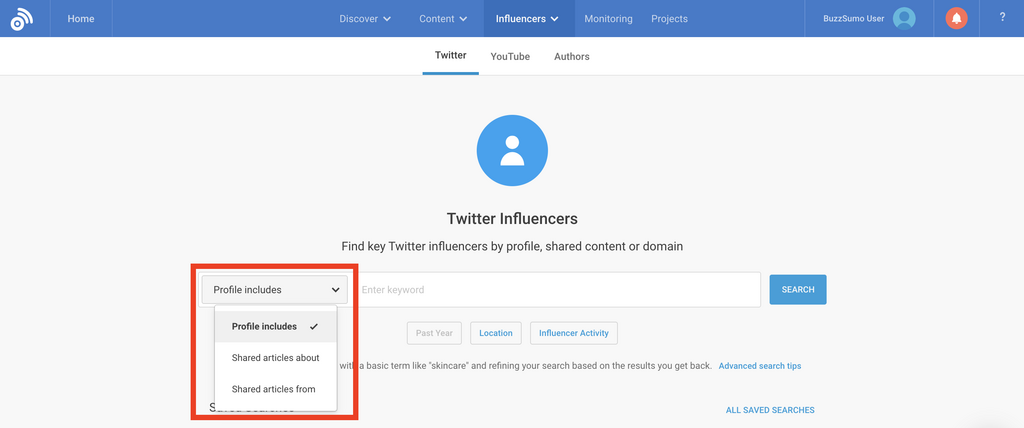
Task: Click the BuzzSumo logo icon
Action: tap(22, 18)
